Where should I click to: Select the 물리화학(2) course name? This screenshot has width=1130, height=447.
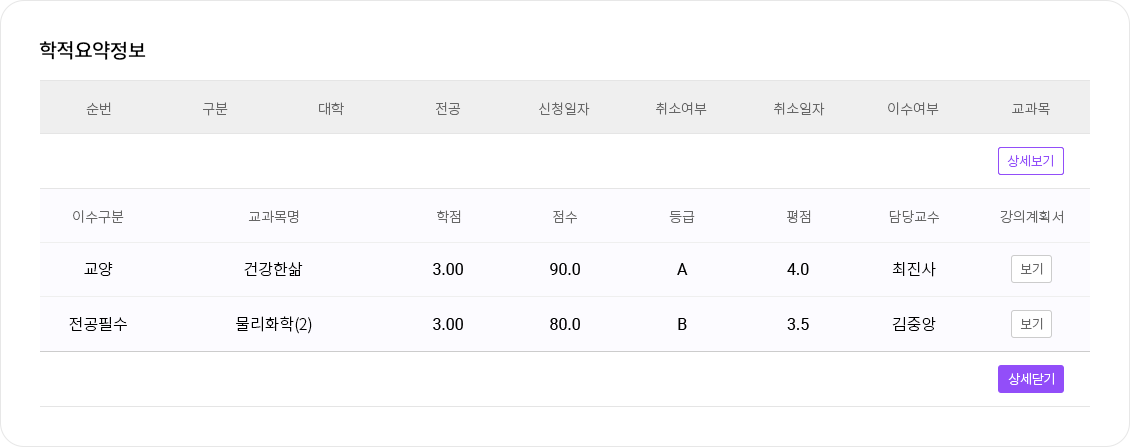click(274, 324)
